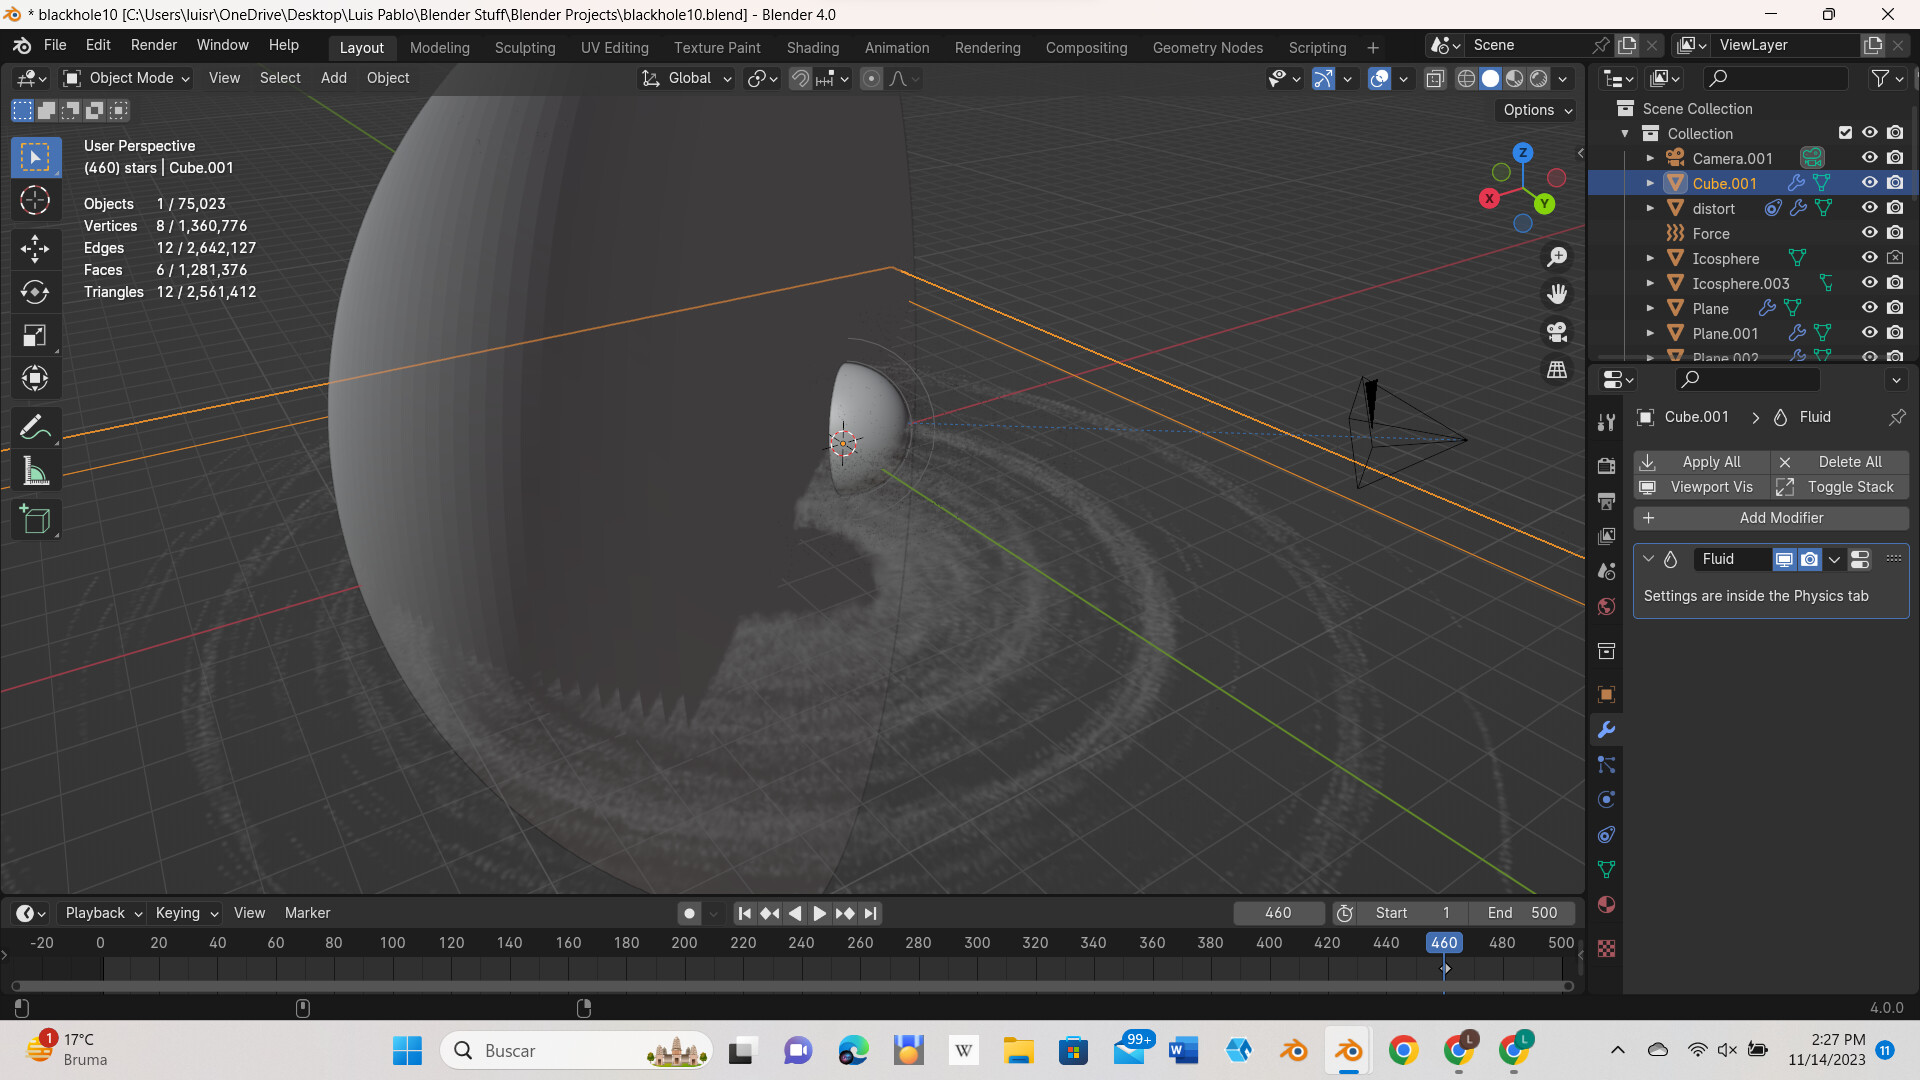This screenshot has height=1080, width=1920.
Task: Click the Add Modifier button
Action: [1771, 518]
